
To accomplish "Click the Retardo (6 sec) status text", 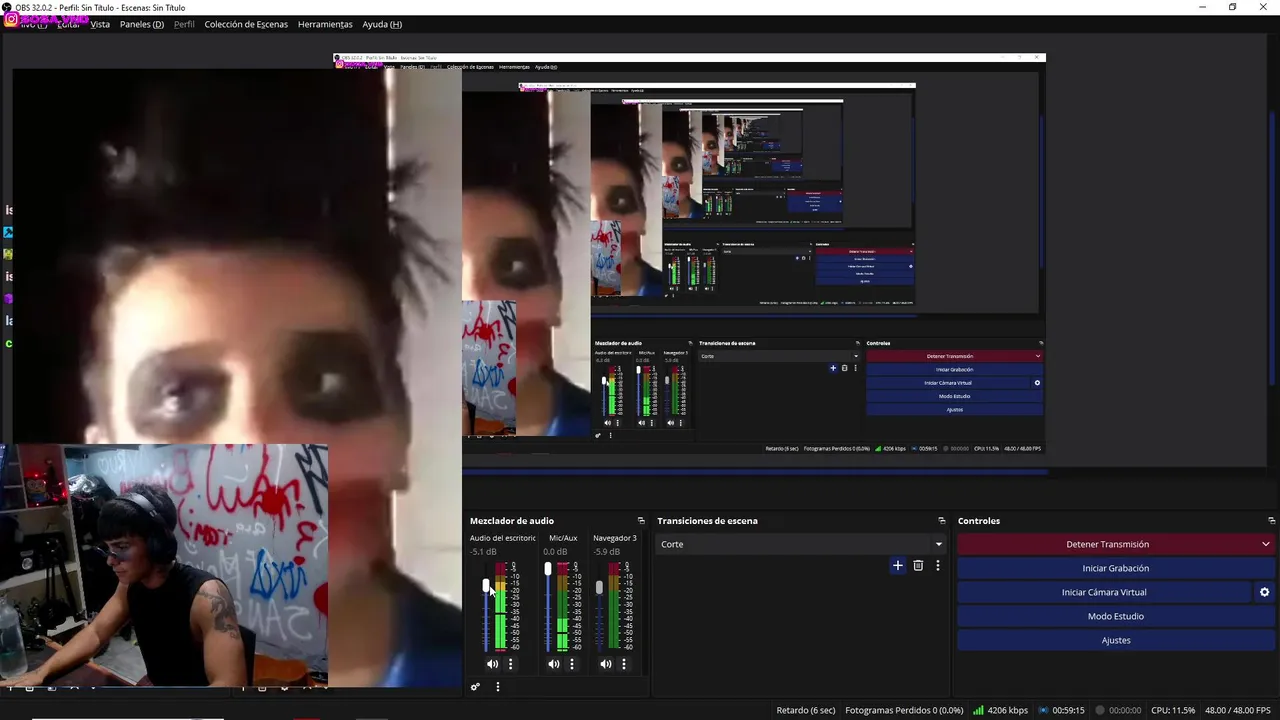I will click(x=806, y=710).
